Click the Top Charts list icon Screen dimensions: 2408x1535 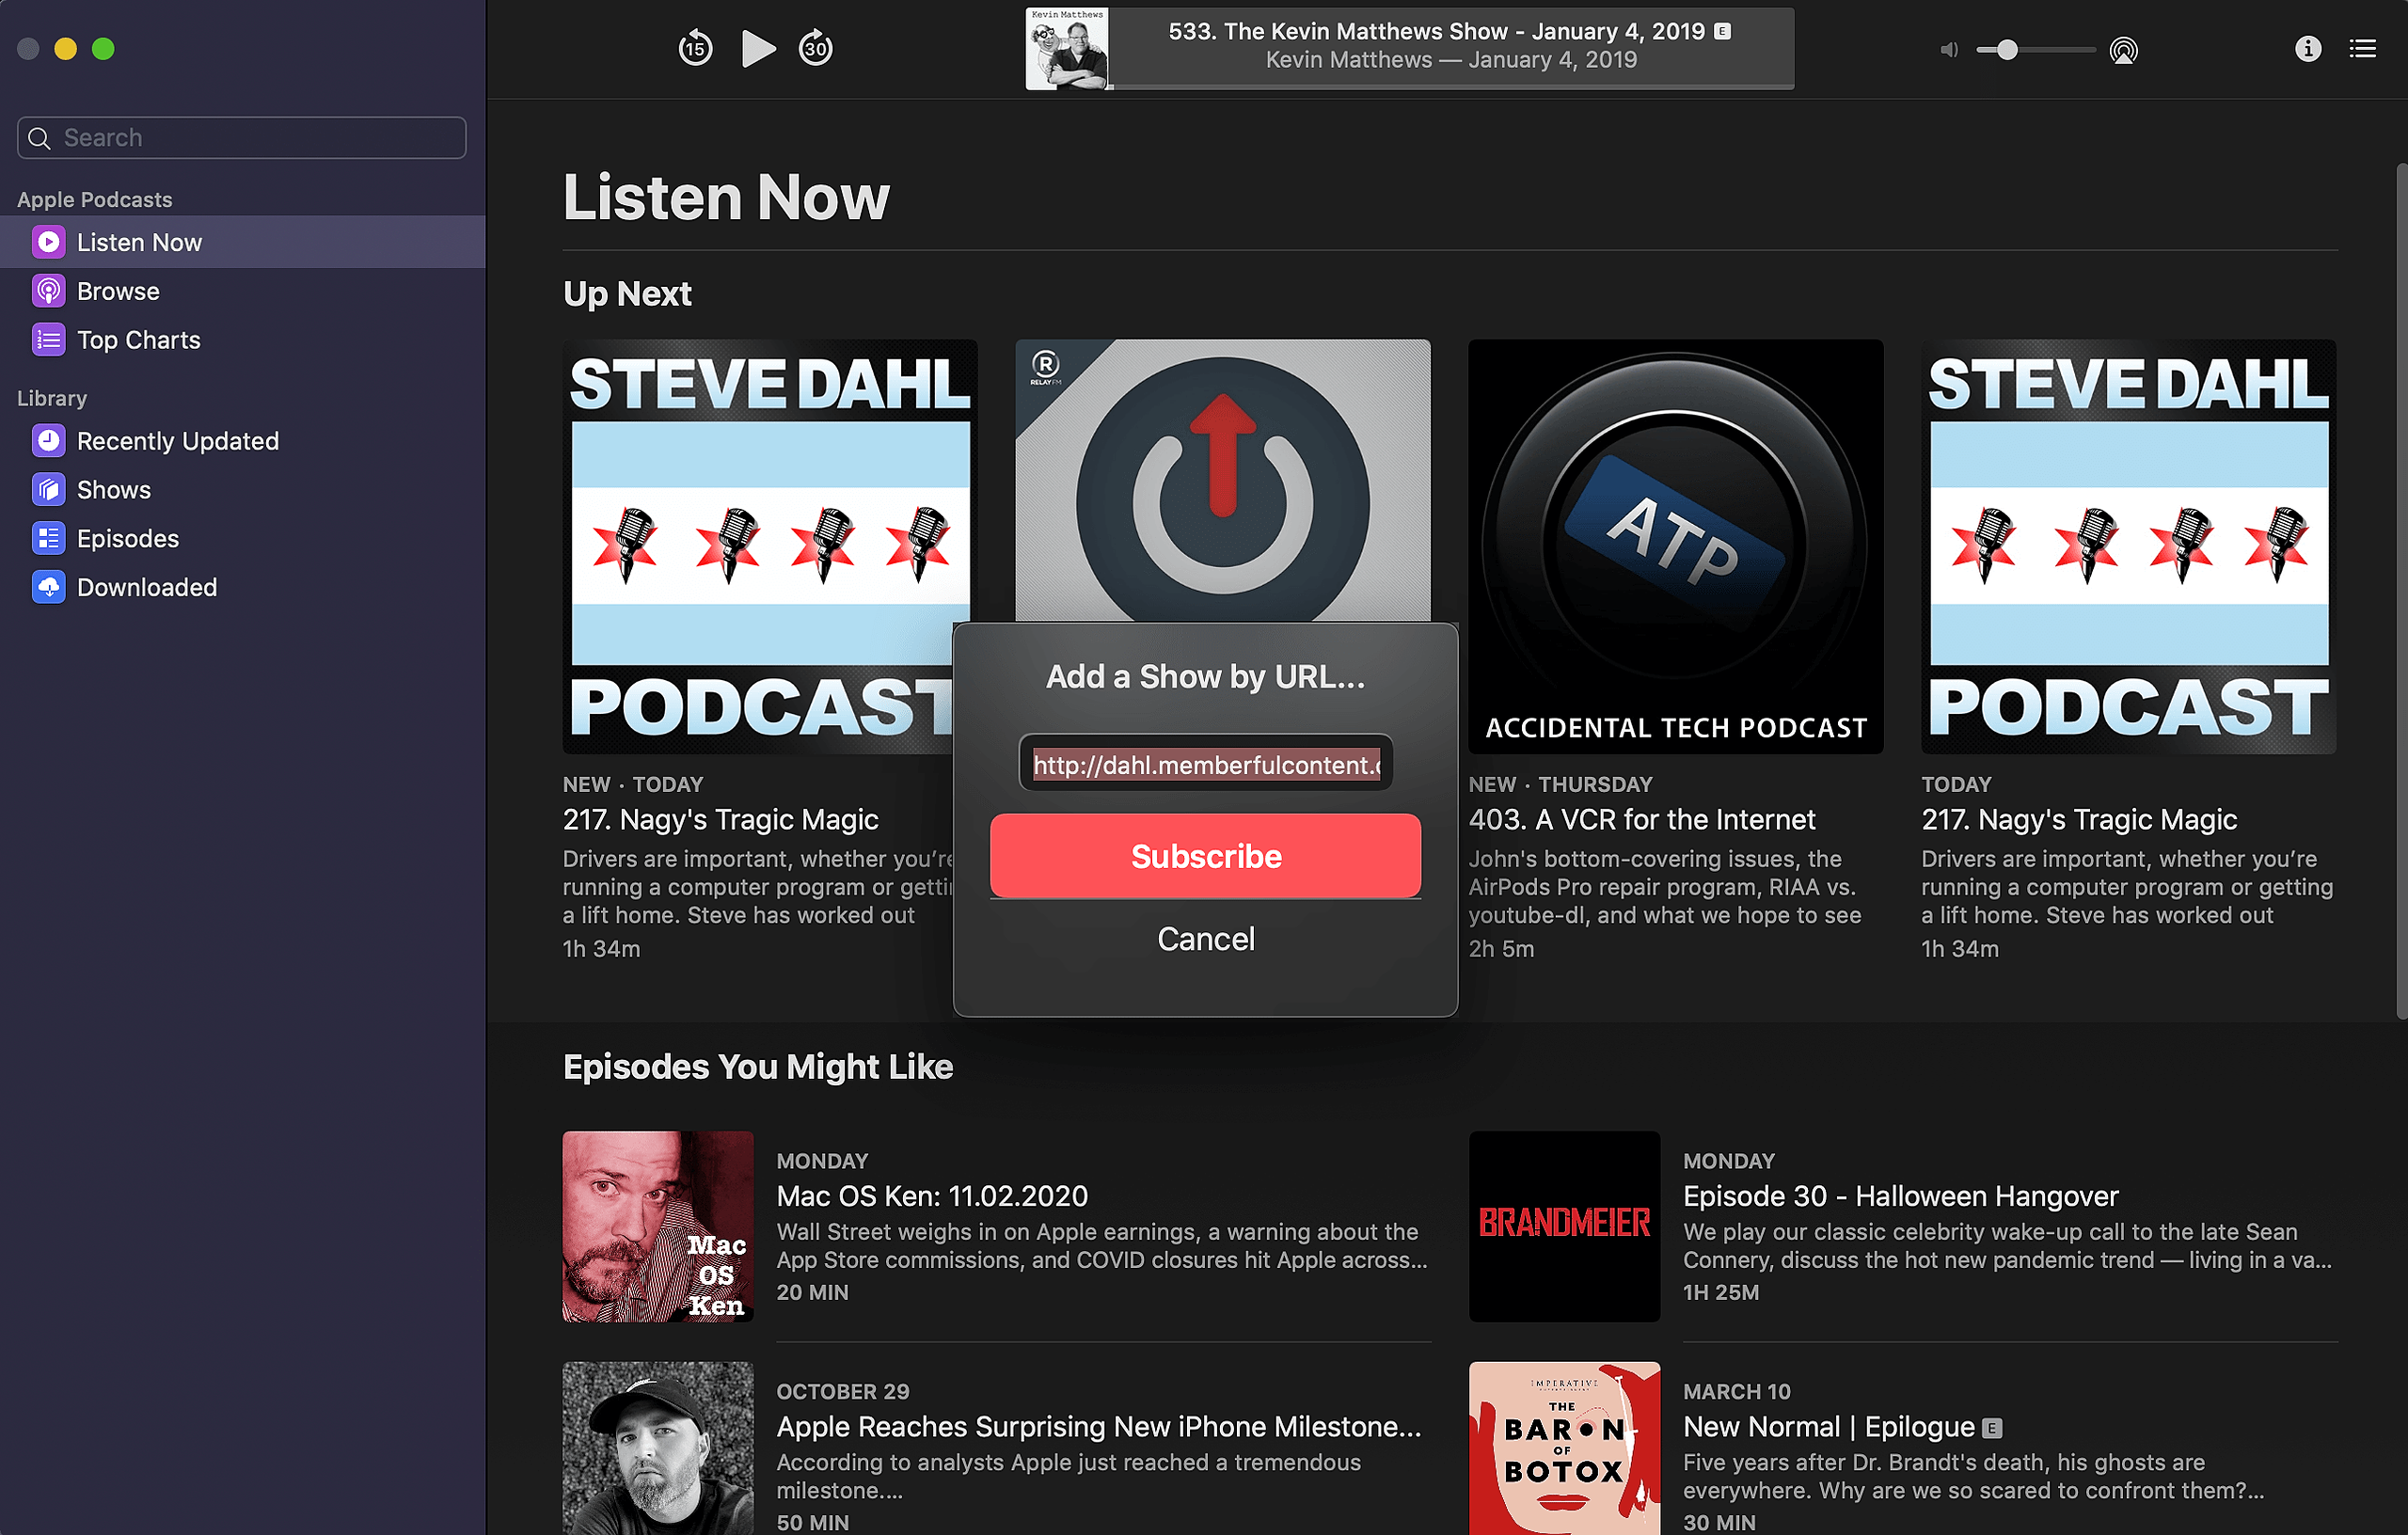(48, 340)
